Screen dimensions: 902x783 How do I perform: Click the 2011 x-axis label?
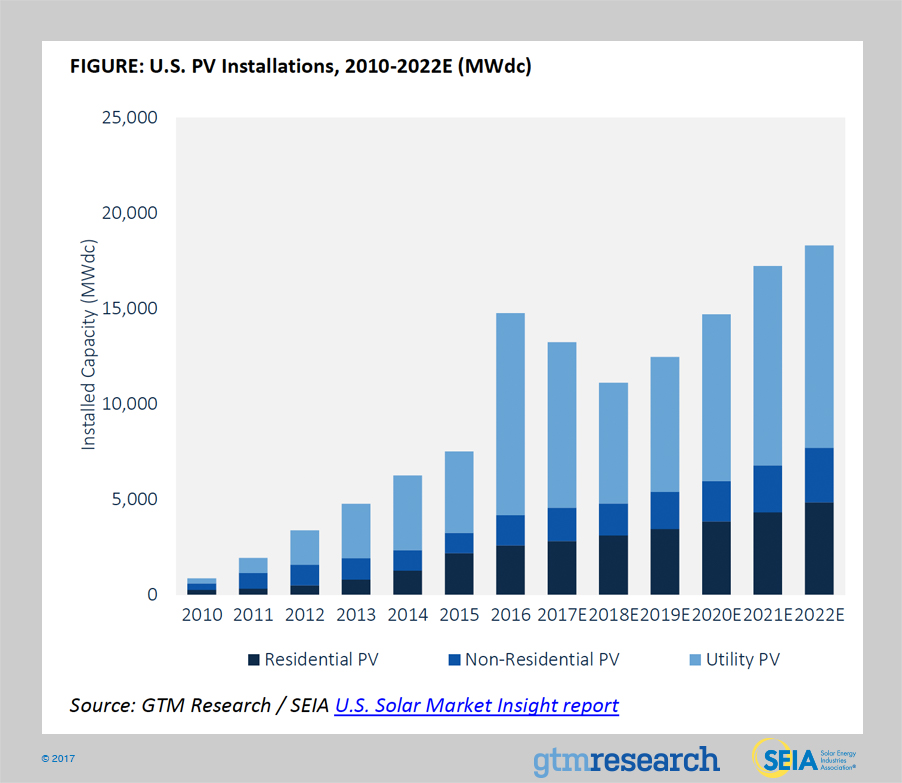pos(253,615)
